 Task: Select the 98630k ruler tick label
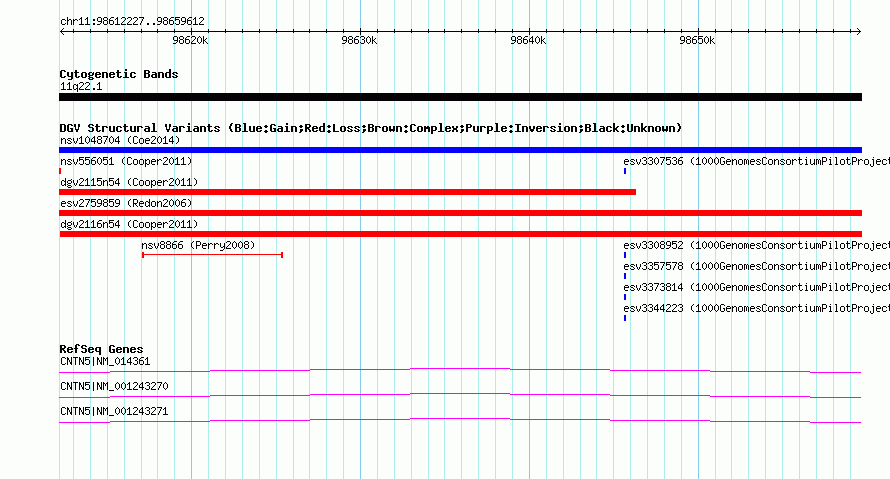(359, 40)
